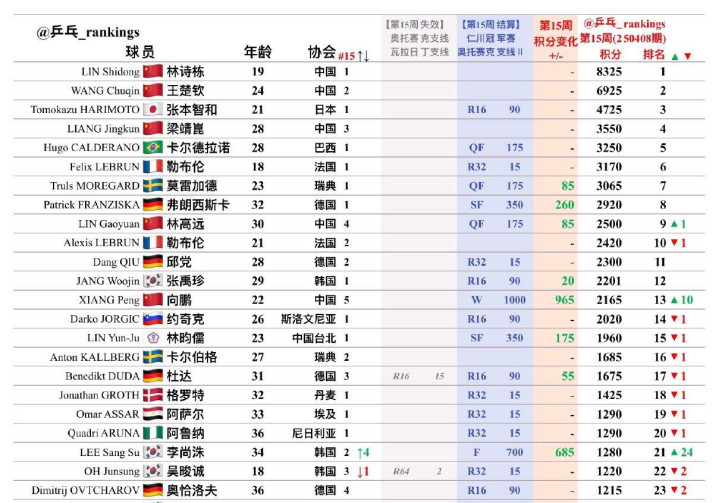Click the Germany flag beside Dimitrij OVTCHAROV
The height and width of the screenshot is (503, 719).
click(153, 490)
